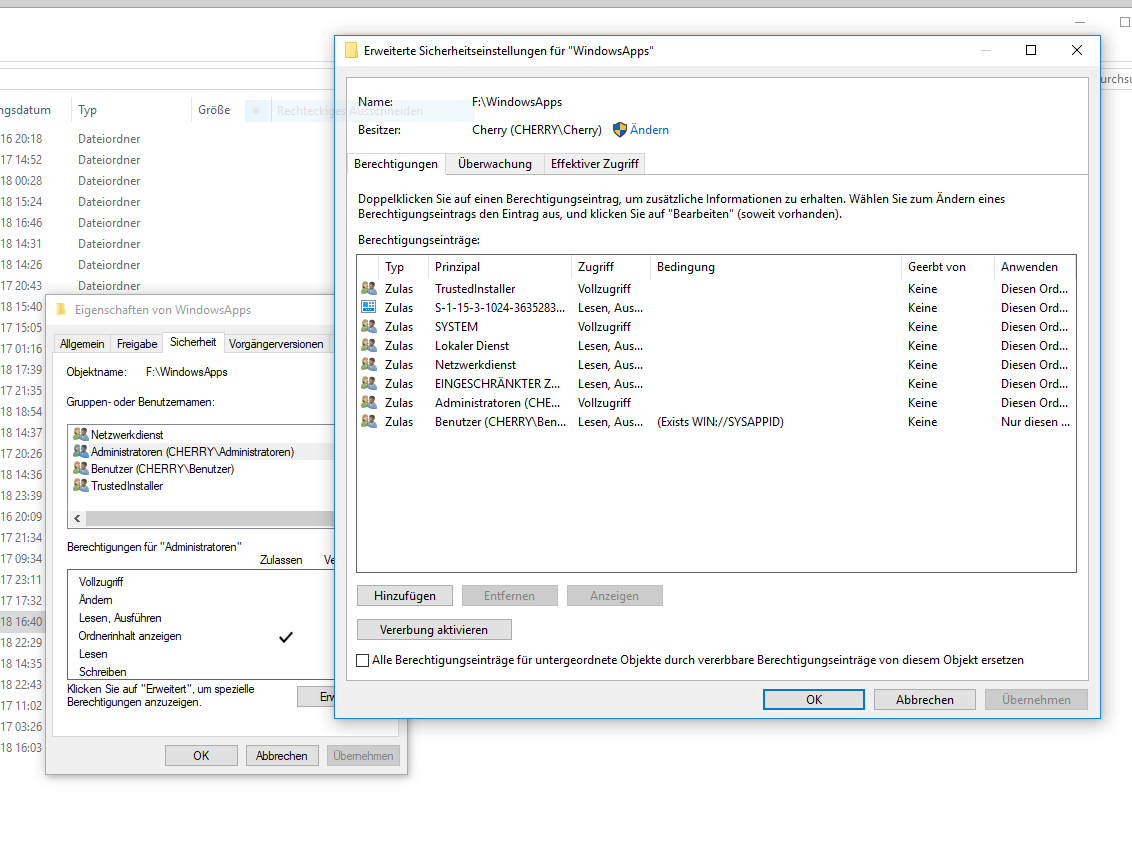Click the app package icon of S-1-15-3-1024 entry
This screenshot has height=850, width=1132.
click(369, 307)
